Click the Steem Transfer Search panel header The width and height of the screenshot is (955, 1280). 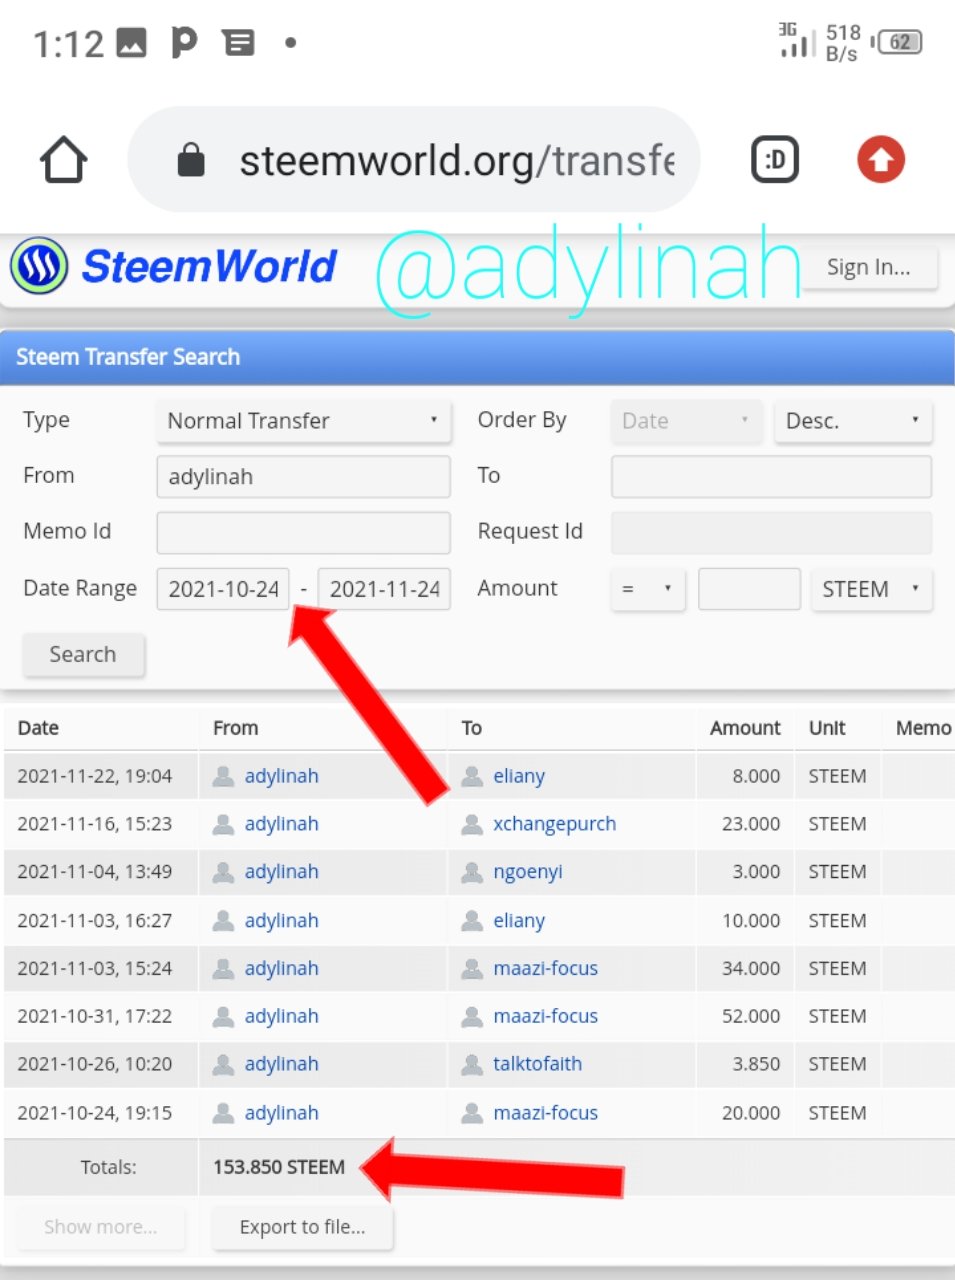(x=477, y=357)
